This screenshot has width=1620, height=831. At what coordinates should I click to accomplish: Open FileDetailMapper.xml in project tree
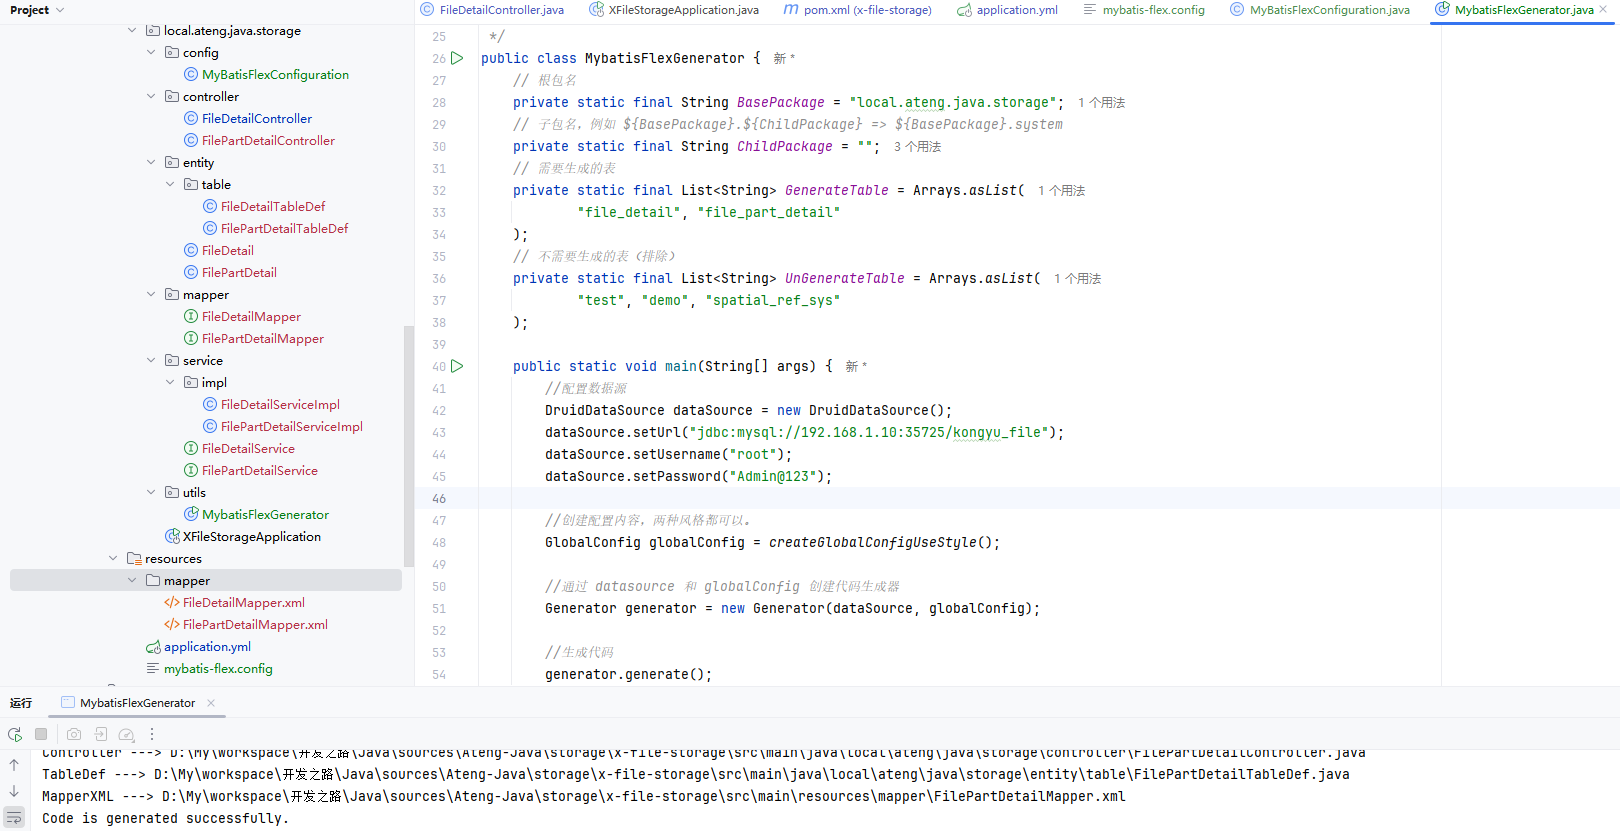[243, 602]
